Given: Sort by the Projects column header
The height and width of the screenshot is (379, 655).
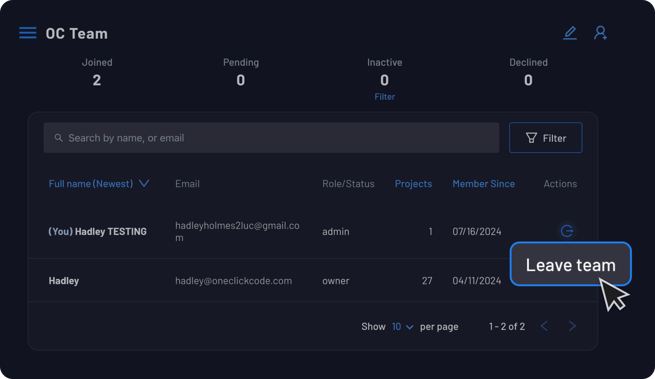Looking at the screenshot, I should click(413, 183).
